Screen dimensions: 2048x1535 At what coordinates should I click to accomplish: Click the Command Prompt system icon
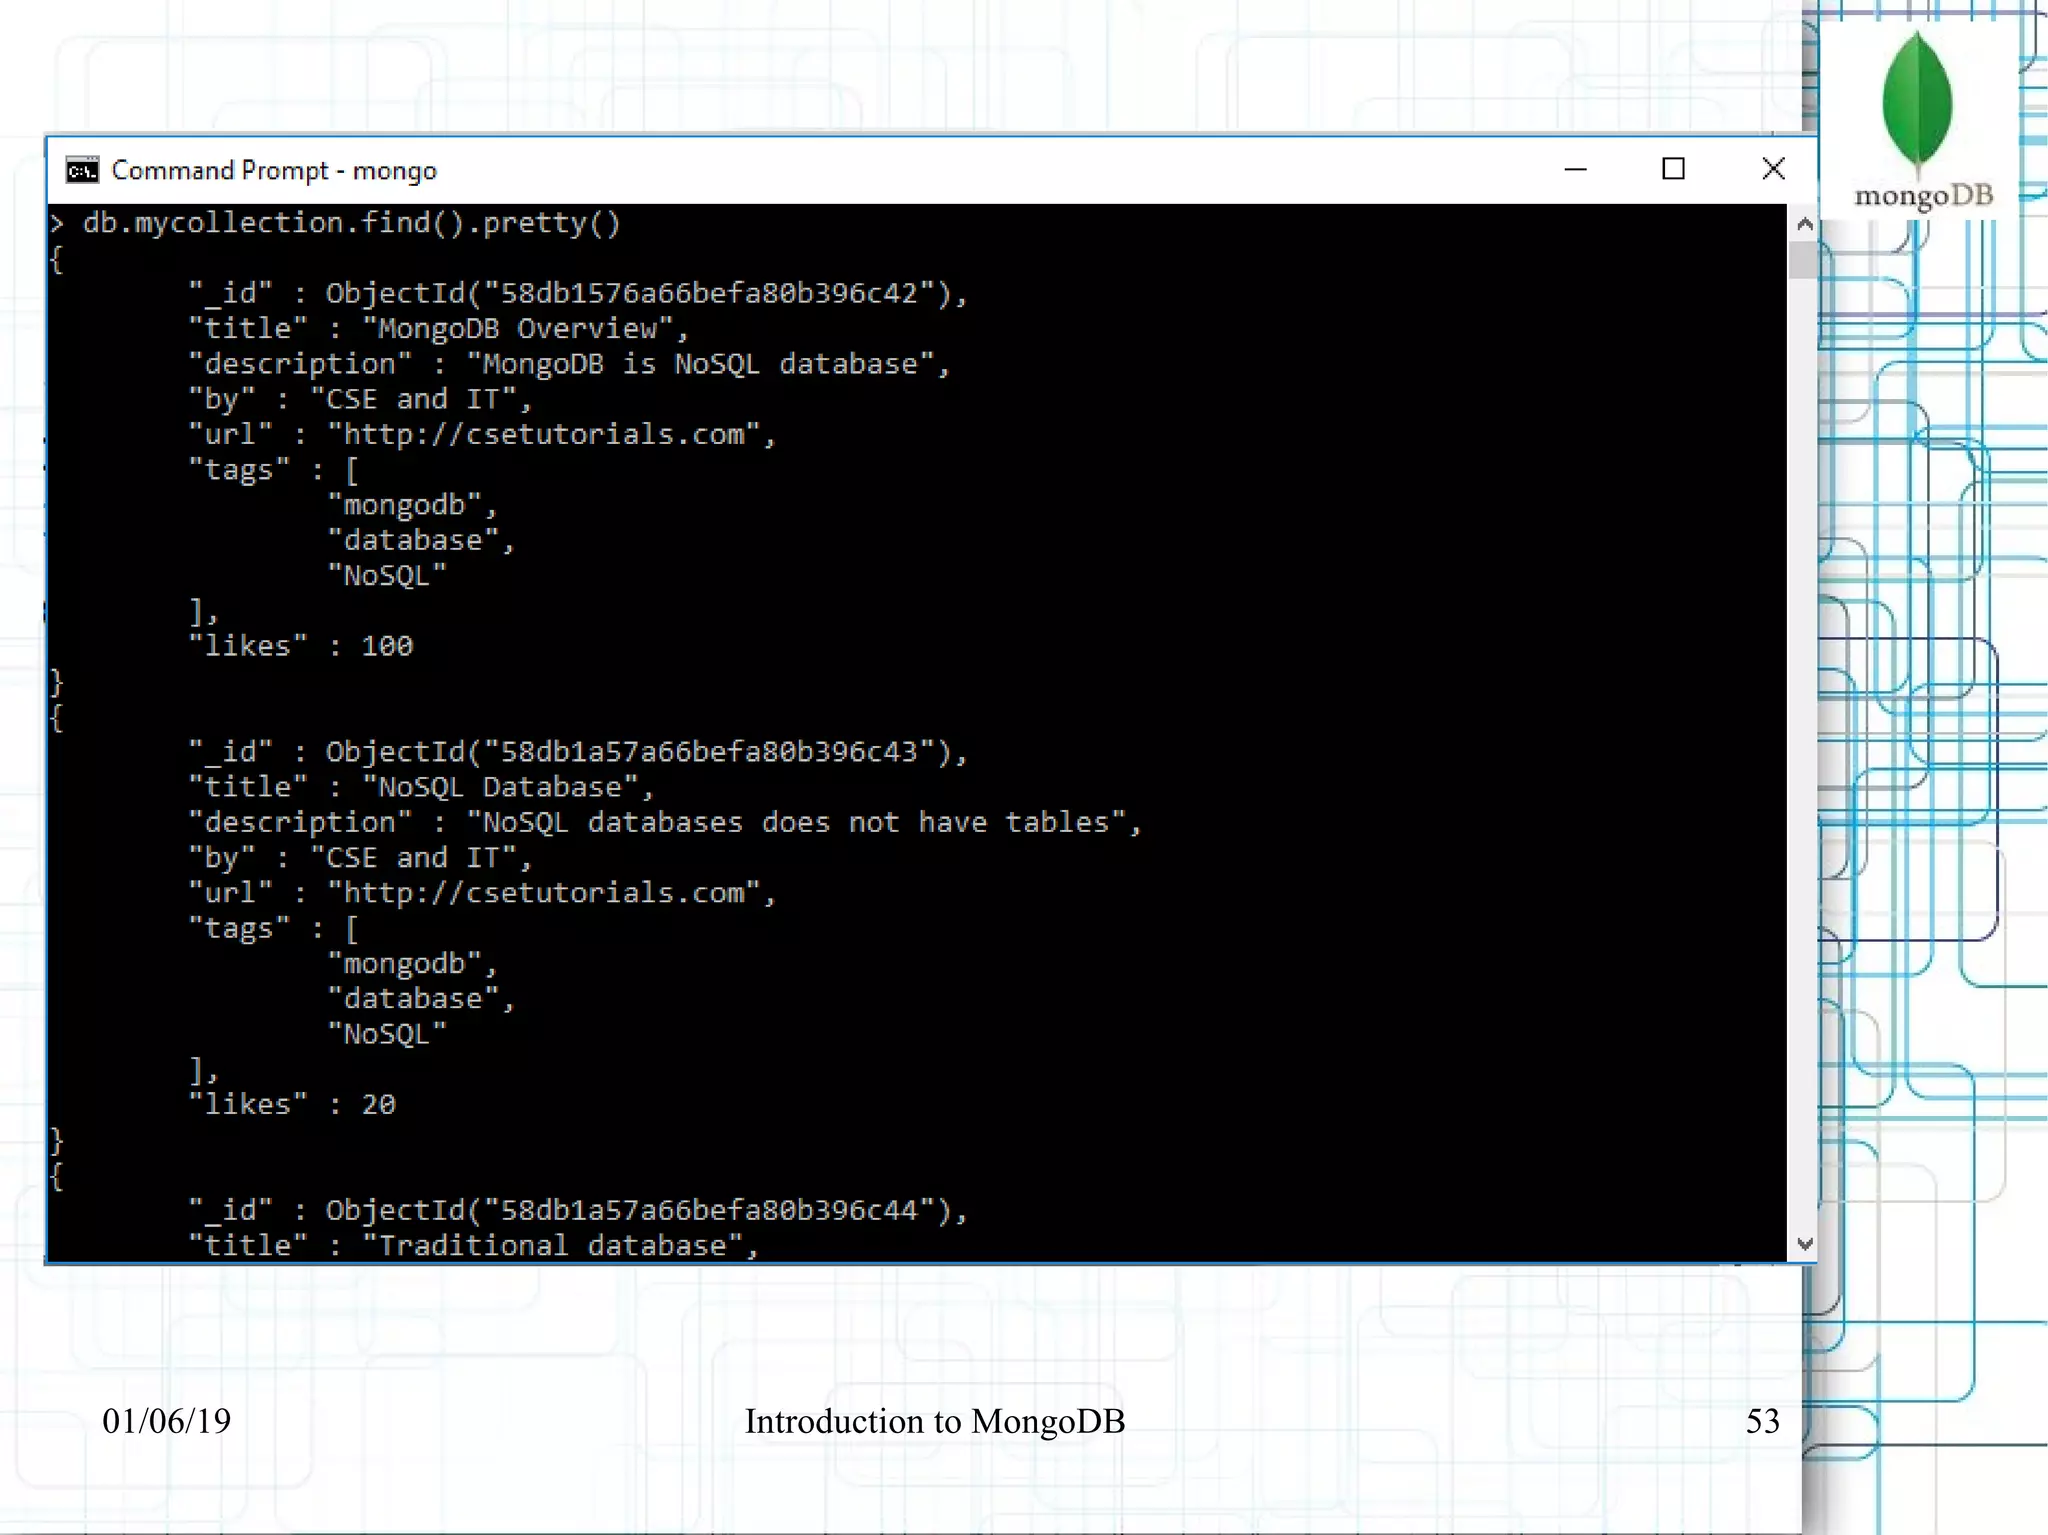[x=82, y=170]
